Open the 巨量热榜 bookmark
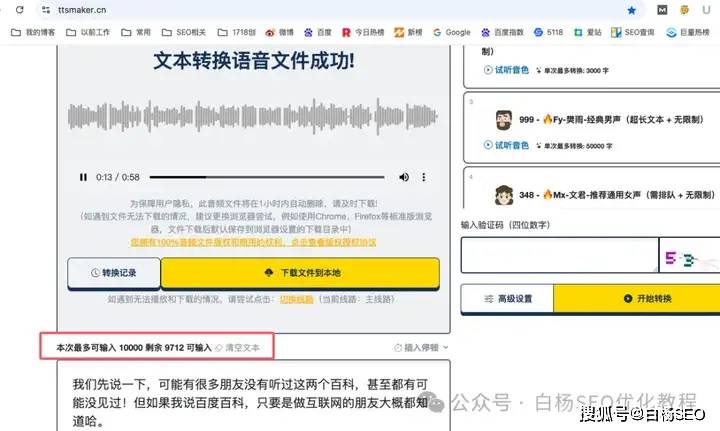This screenshot has height=431, width=720. [x=688, y=32]
